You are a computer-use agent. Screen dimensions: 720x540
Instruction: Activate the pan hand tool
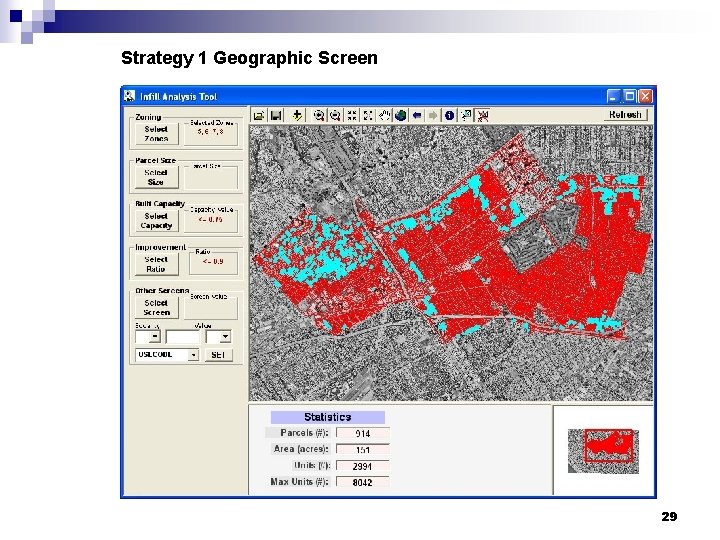384,115
